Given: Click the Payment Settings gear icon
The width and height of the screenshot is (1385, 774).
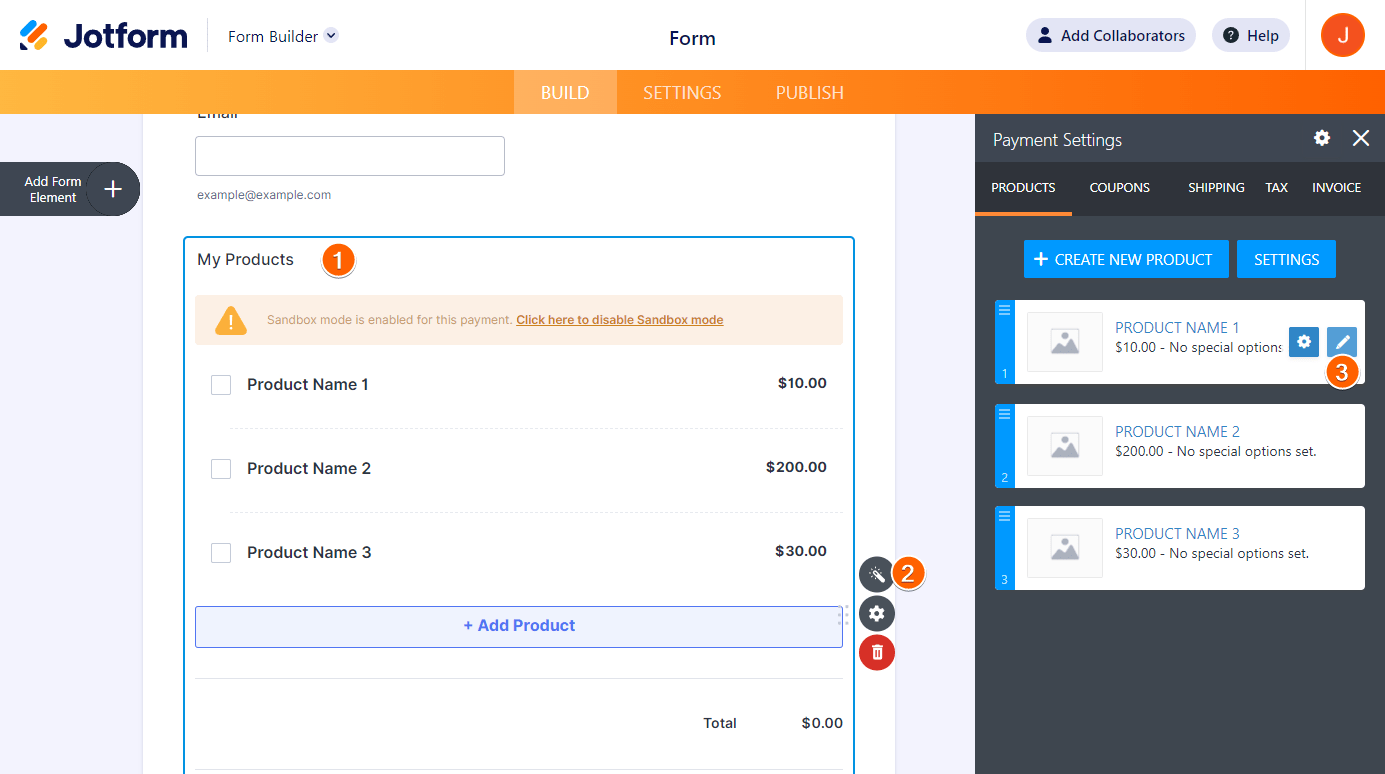Looking at the screenshot, I should point(1322,138).
